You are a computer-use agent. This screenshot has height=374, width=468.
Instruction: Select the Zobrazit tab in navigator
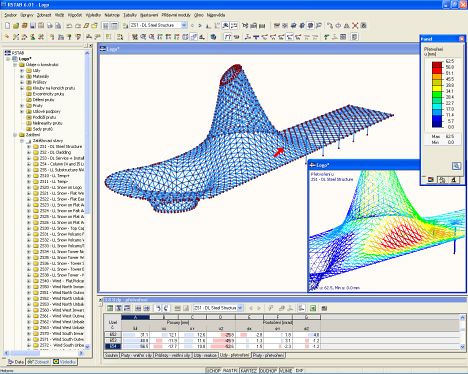38,362
